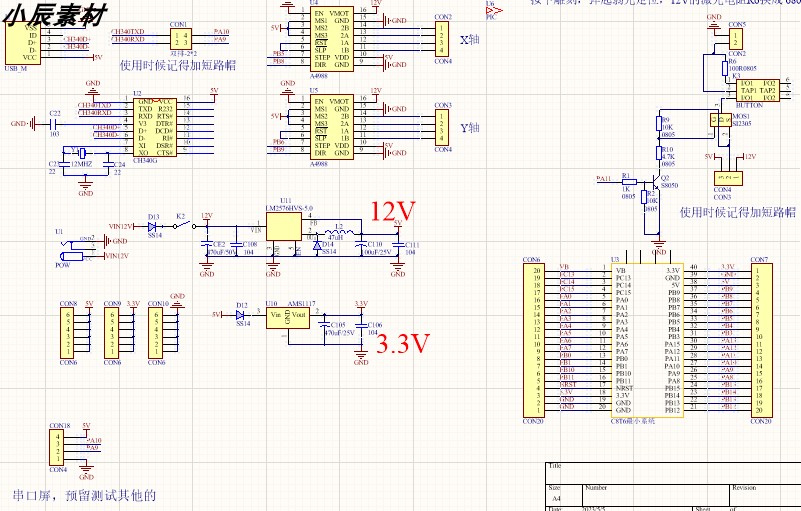Select the CON10 GND pin header
Screen dimensions: 801x511
[x=156, y=333]
